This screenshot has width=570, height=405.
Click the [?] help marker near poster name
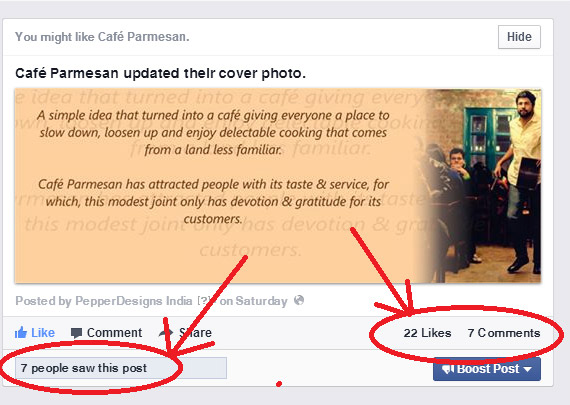tap(204, 301)
